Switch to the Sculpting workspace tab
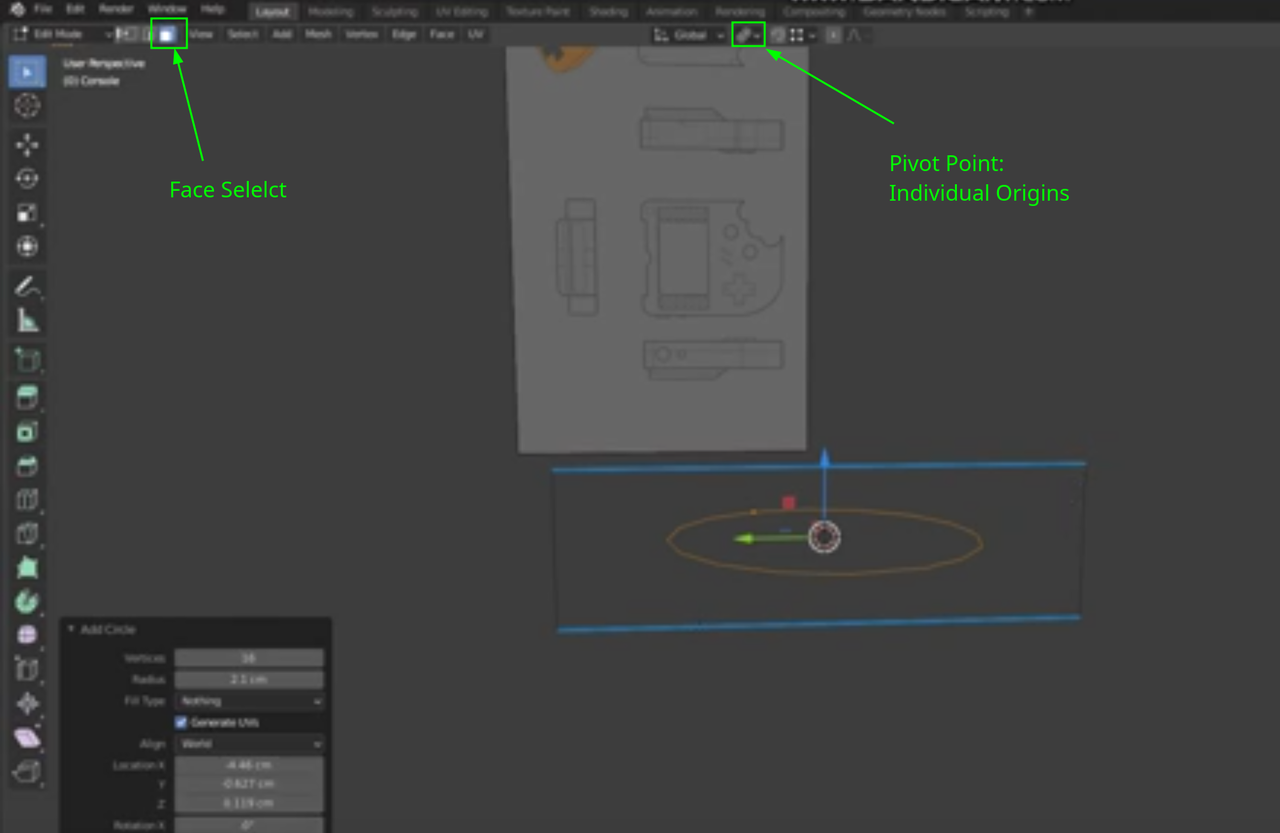Viewport: 1280px width, 833px height. [x=394, y=12]
